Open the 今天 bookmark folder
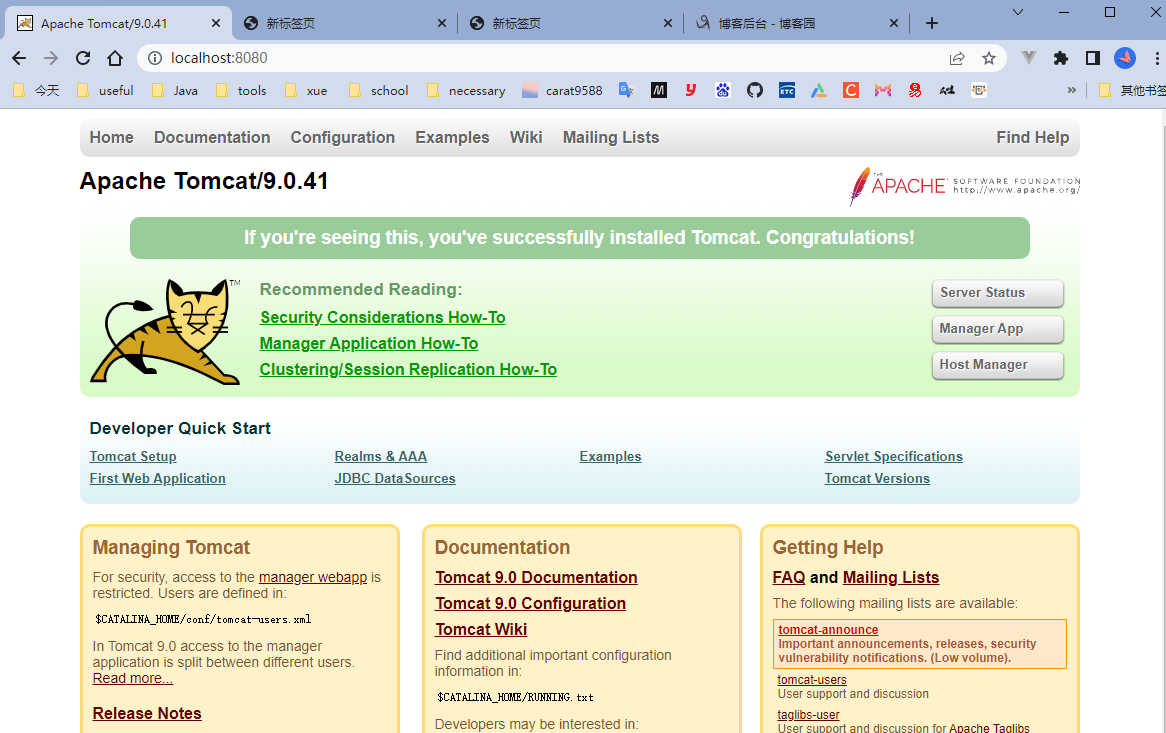Viewport: 1166px width, 733px height. pos(36,91)
